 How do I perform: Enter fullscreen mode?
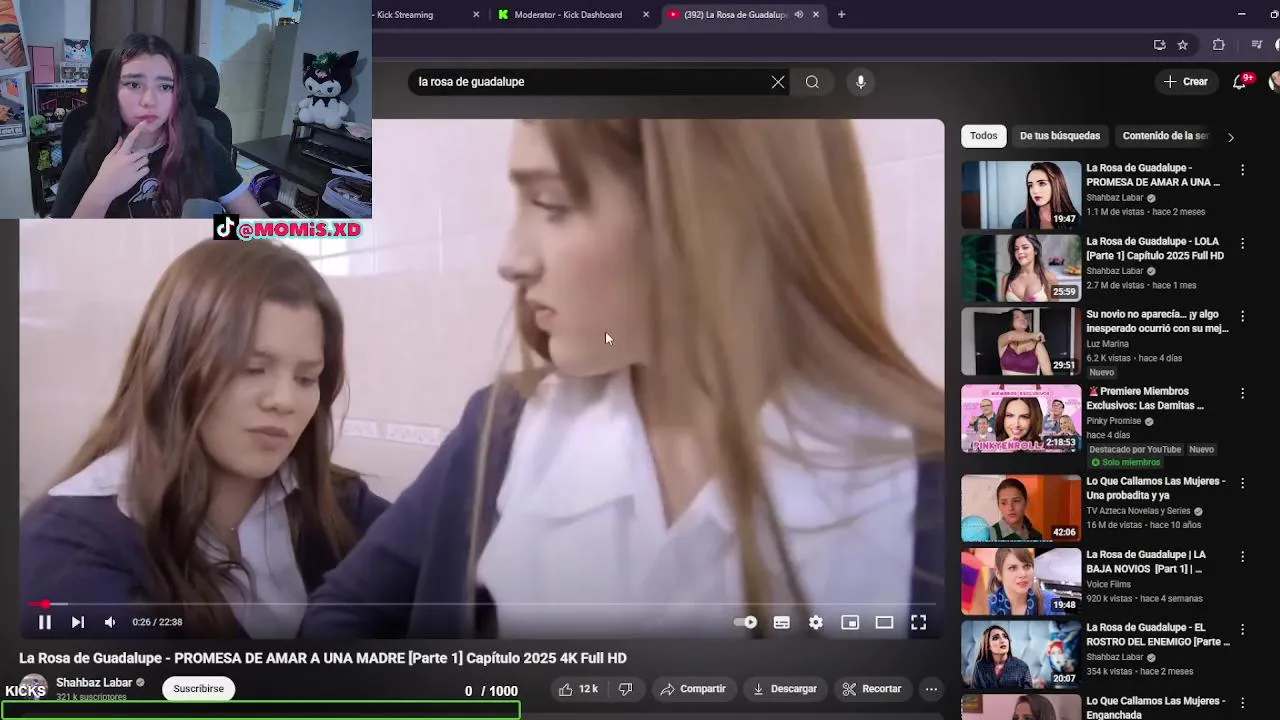pyautogui.click(x=918, y=622)
